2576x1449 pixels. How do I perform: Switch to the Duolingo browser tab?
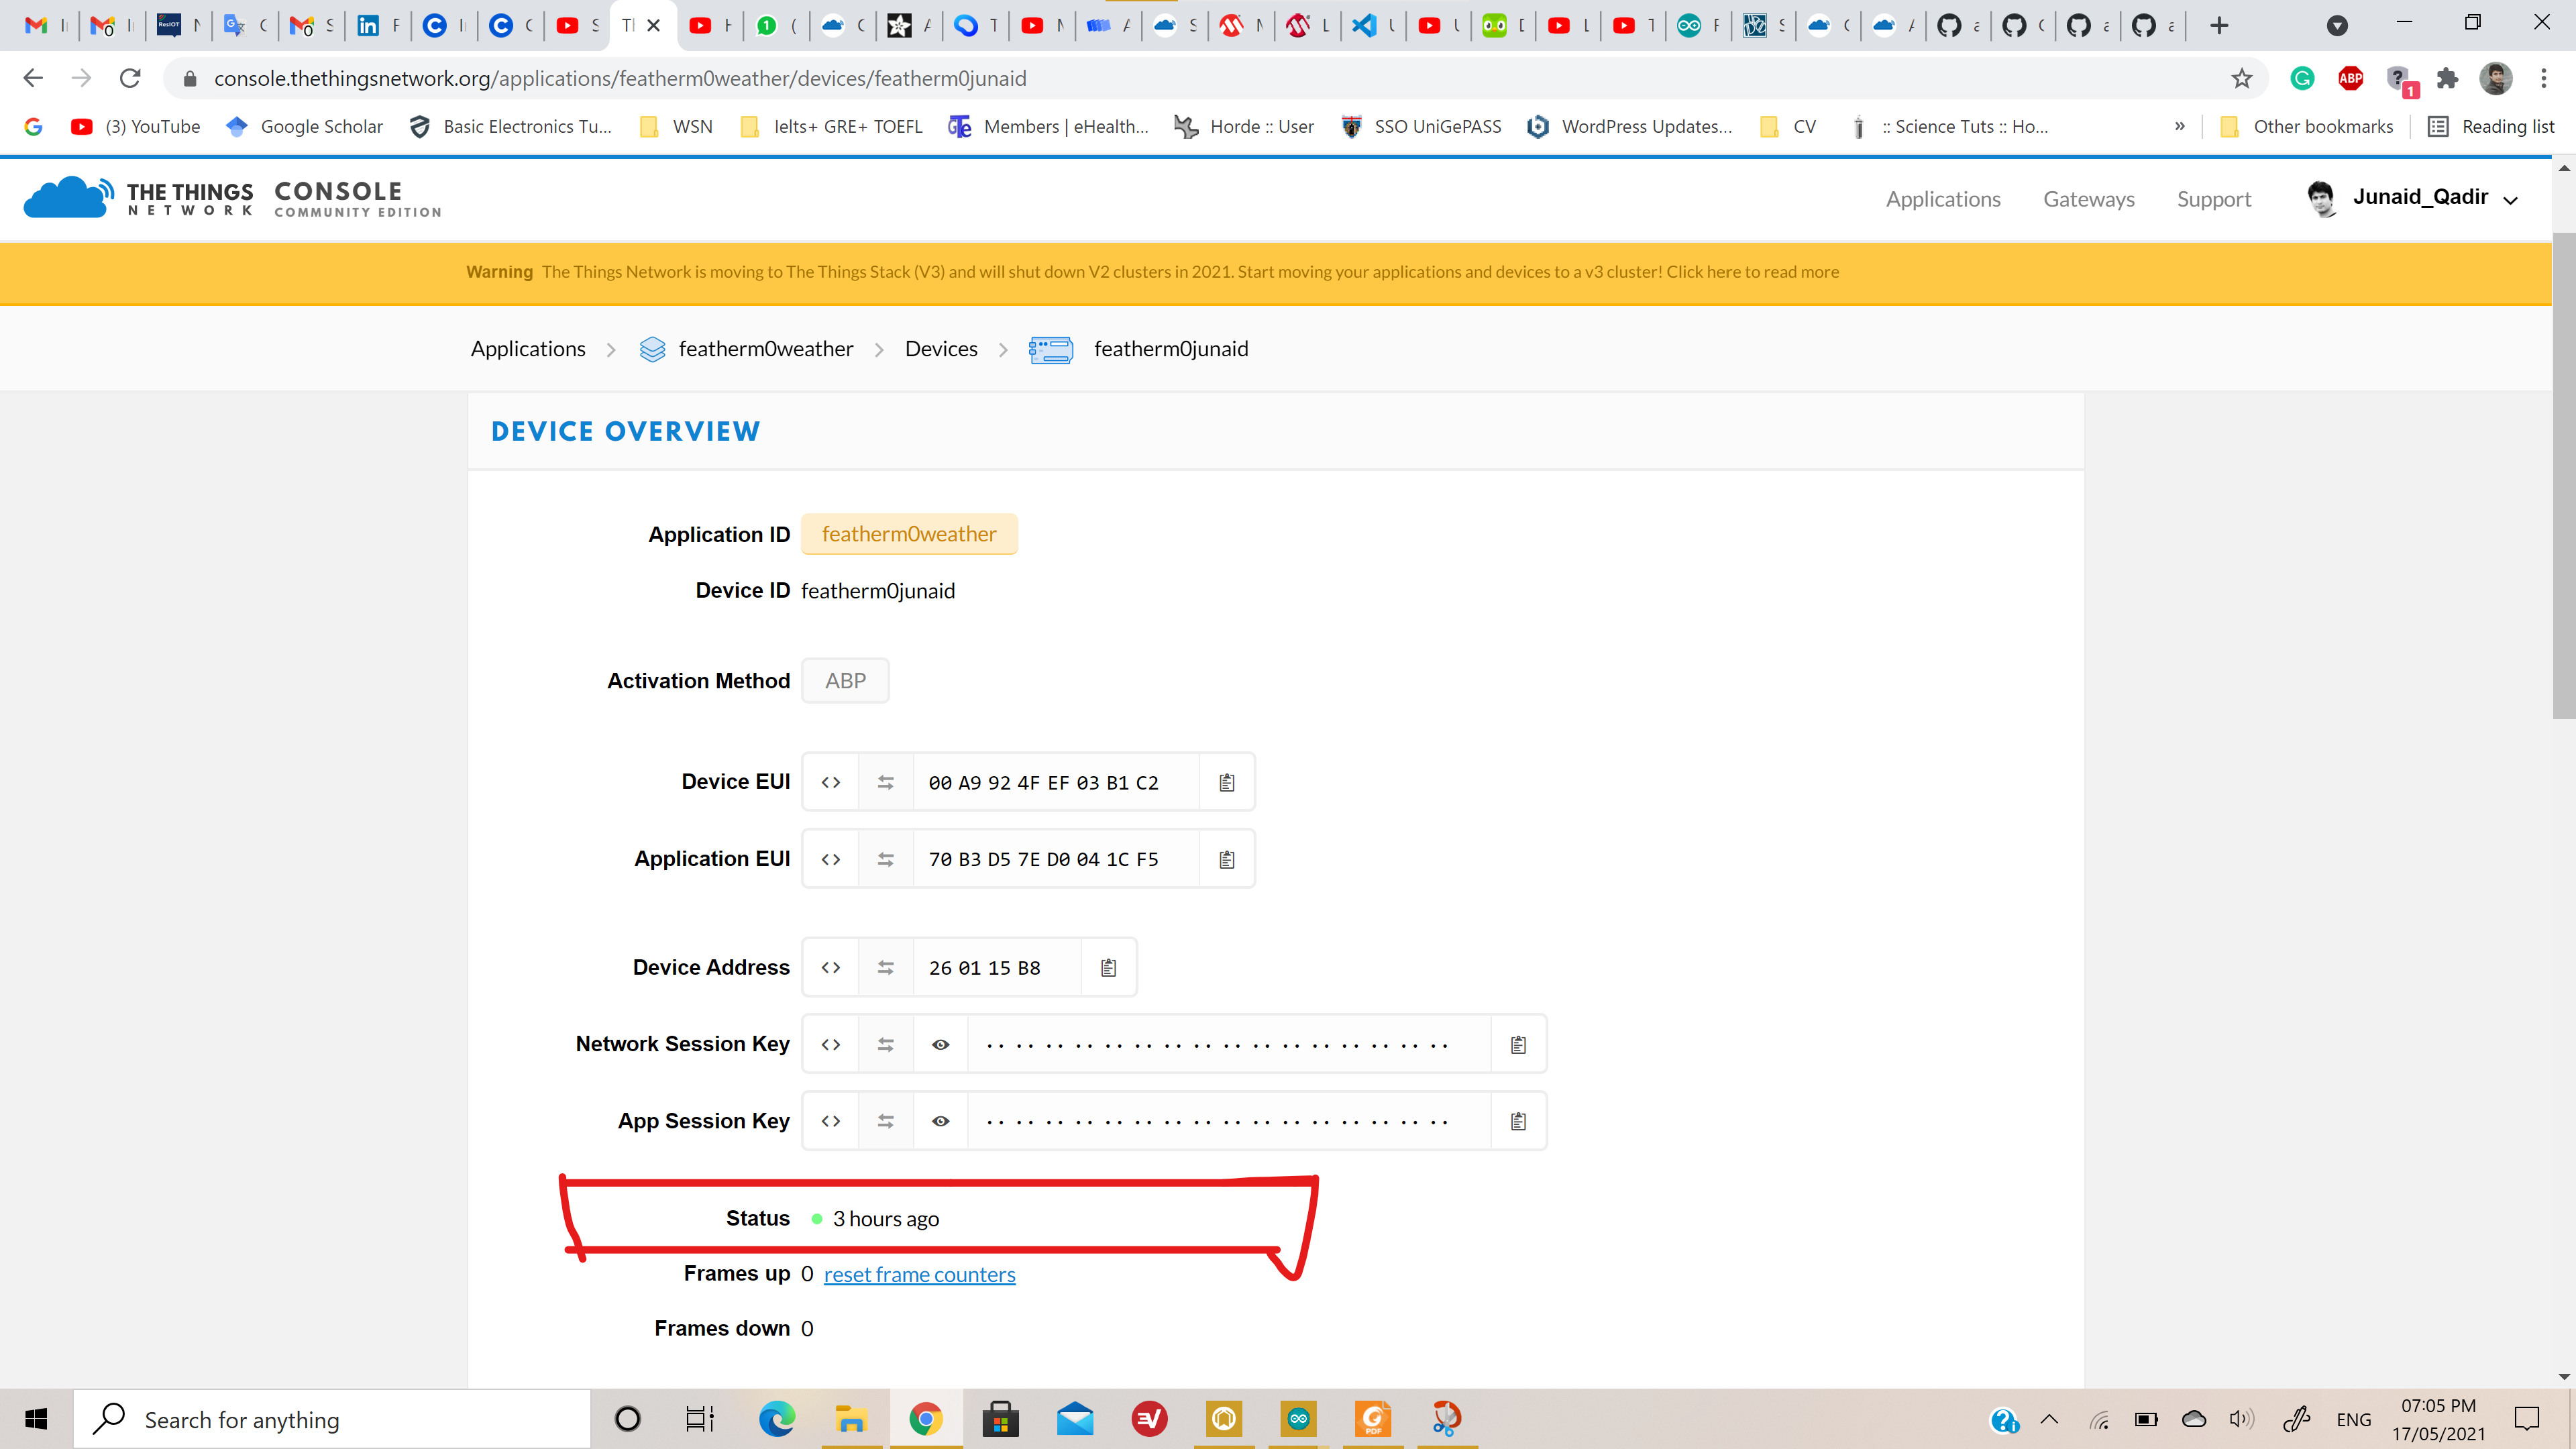(x=1503, y=26)
